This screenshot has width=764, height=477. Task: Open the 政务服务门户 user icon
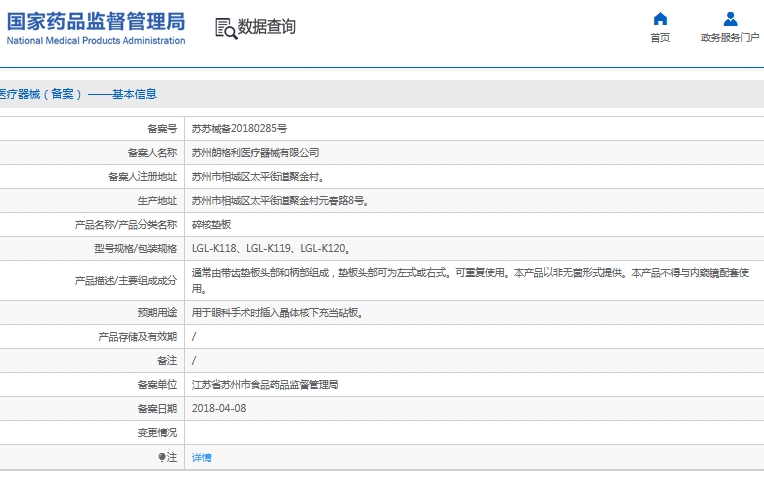pyautogui.click(x=730, y=19)
